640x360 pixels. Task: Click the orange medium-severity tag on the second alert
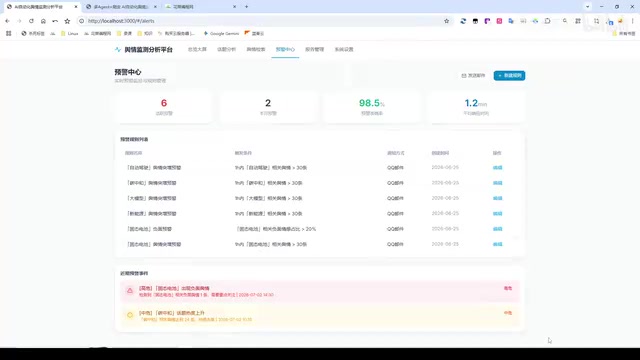[x=508, y=313]
